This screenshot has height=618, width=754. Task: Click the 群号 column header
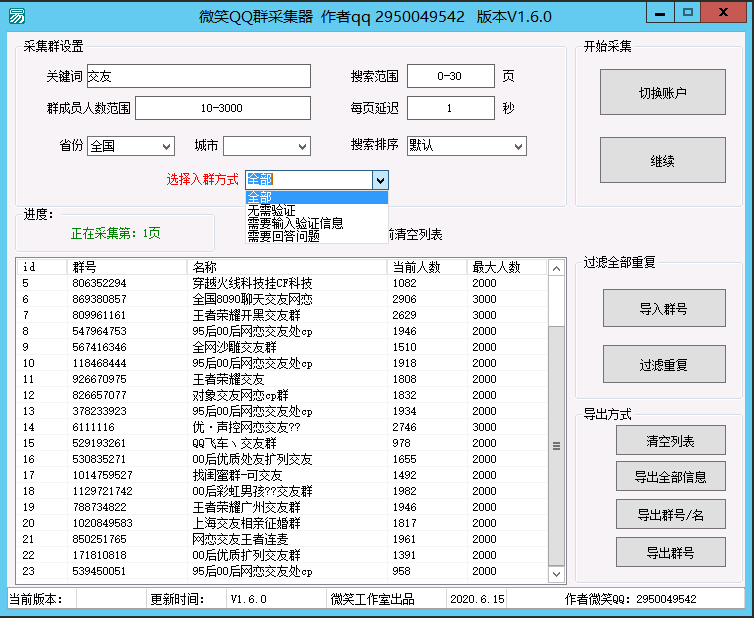127,267
